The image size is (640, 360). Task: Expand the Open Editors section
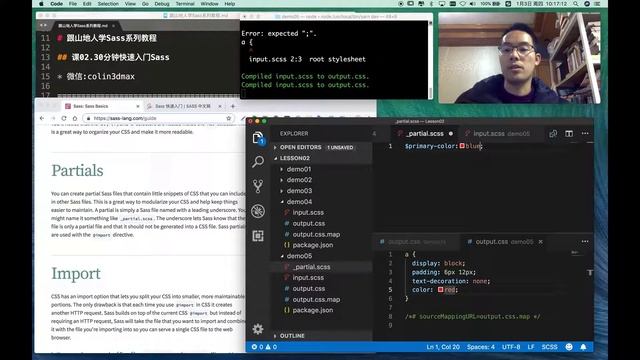[322, 147]
